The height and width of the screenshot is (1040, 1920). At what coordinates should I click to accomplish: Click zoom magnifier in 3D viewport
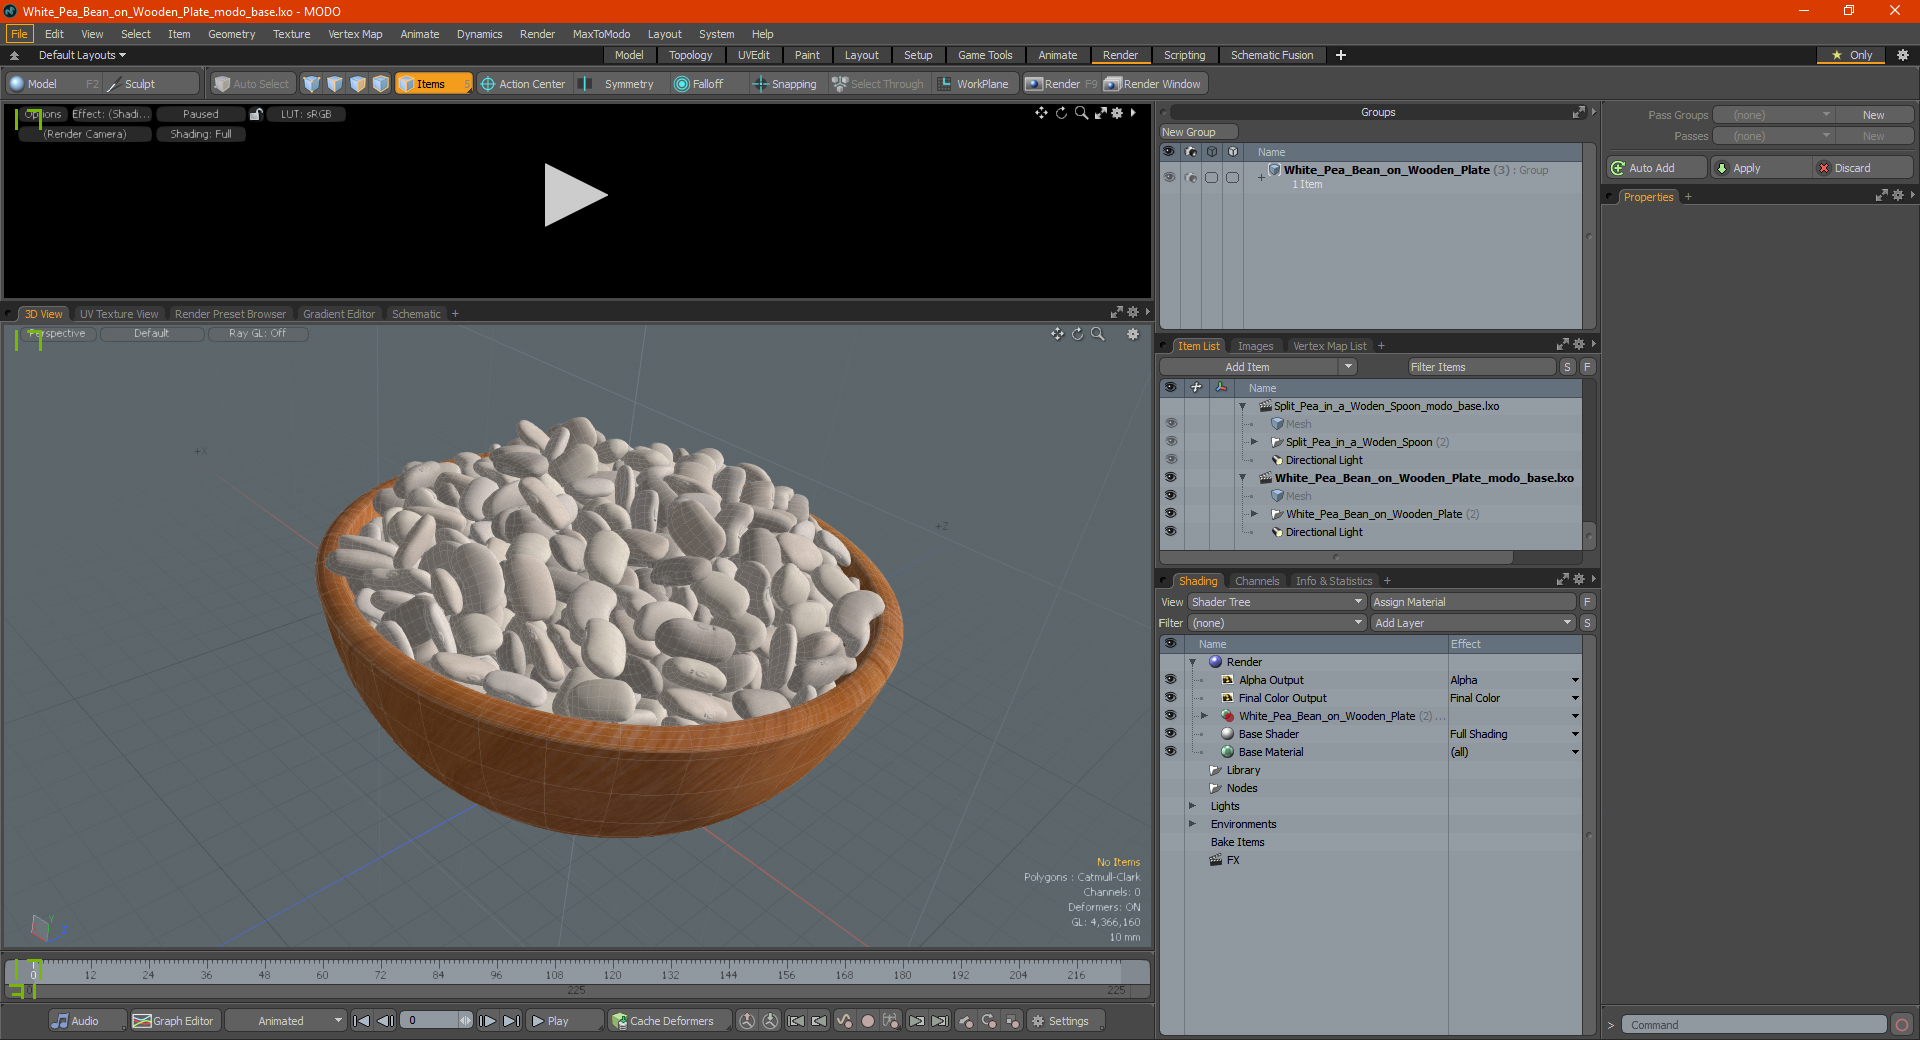(1097, 334)
